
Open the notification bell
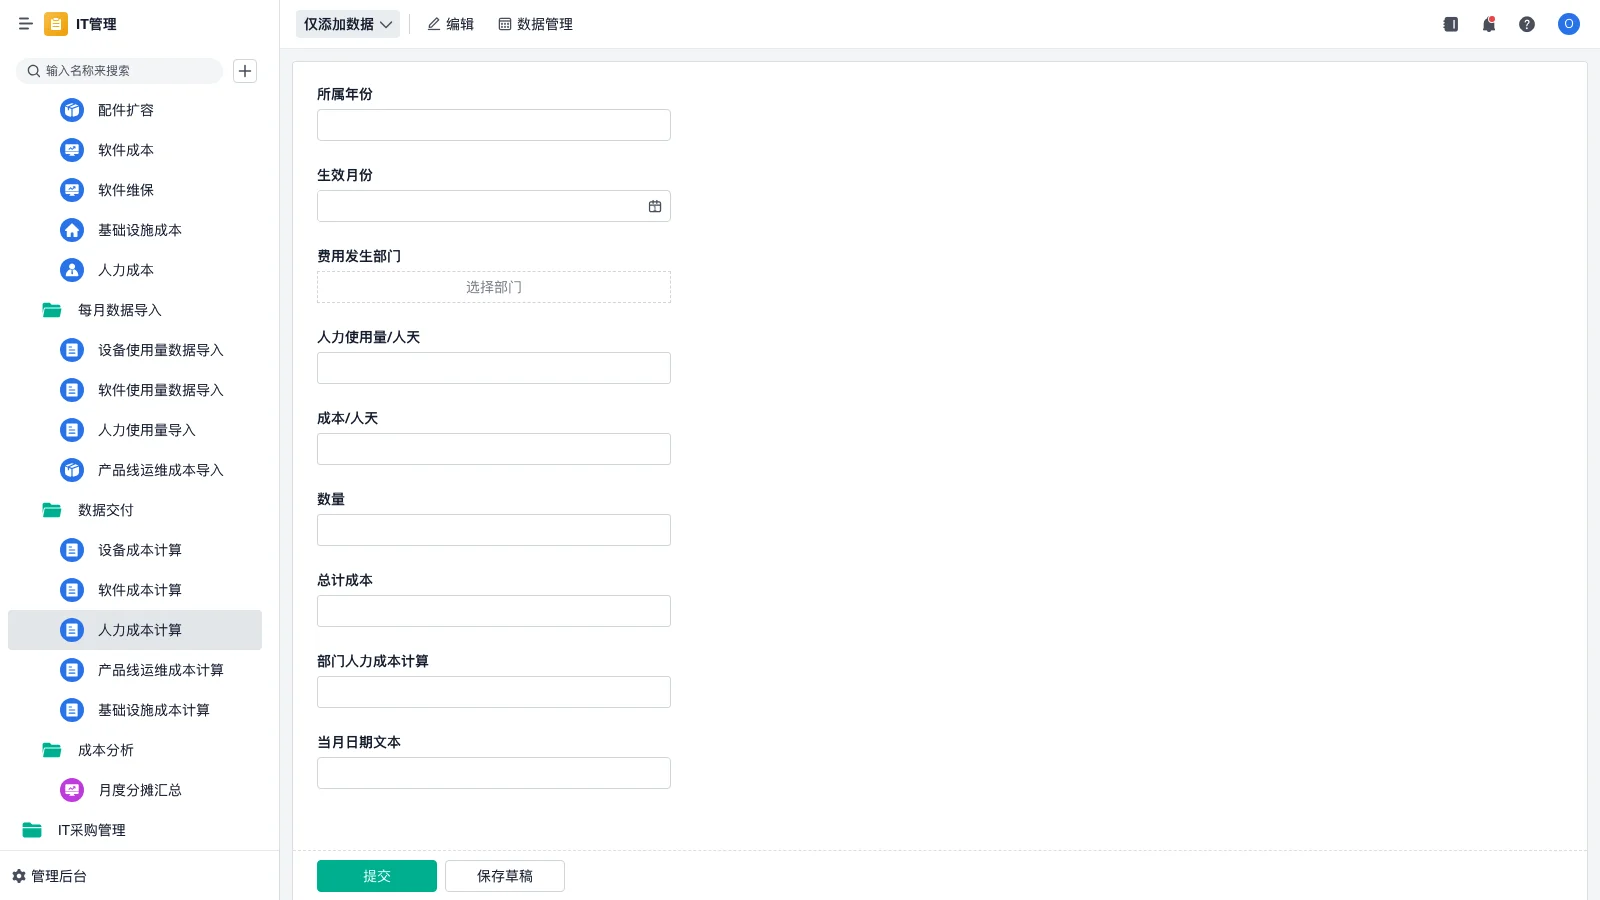1489,24
